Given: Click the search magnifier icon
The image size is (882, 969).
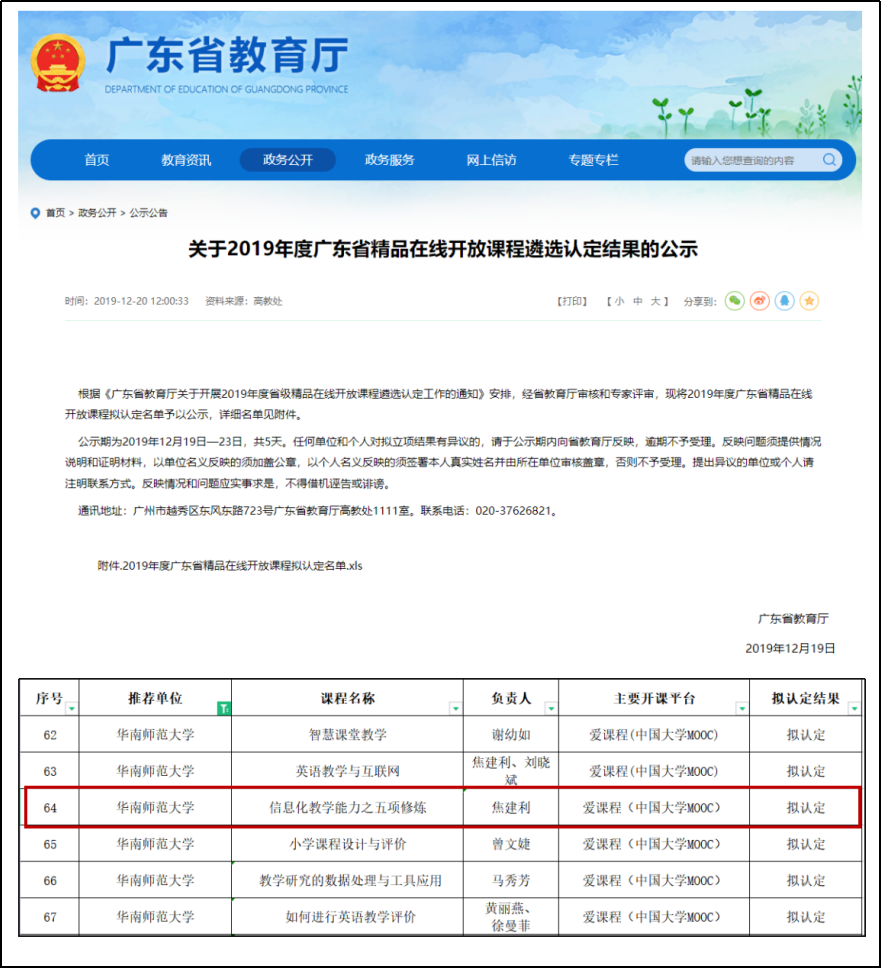Looking at the screenshot, I should 829,160.
